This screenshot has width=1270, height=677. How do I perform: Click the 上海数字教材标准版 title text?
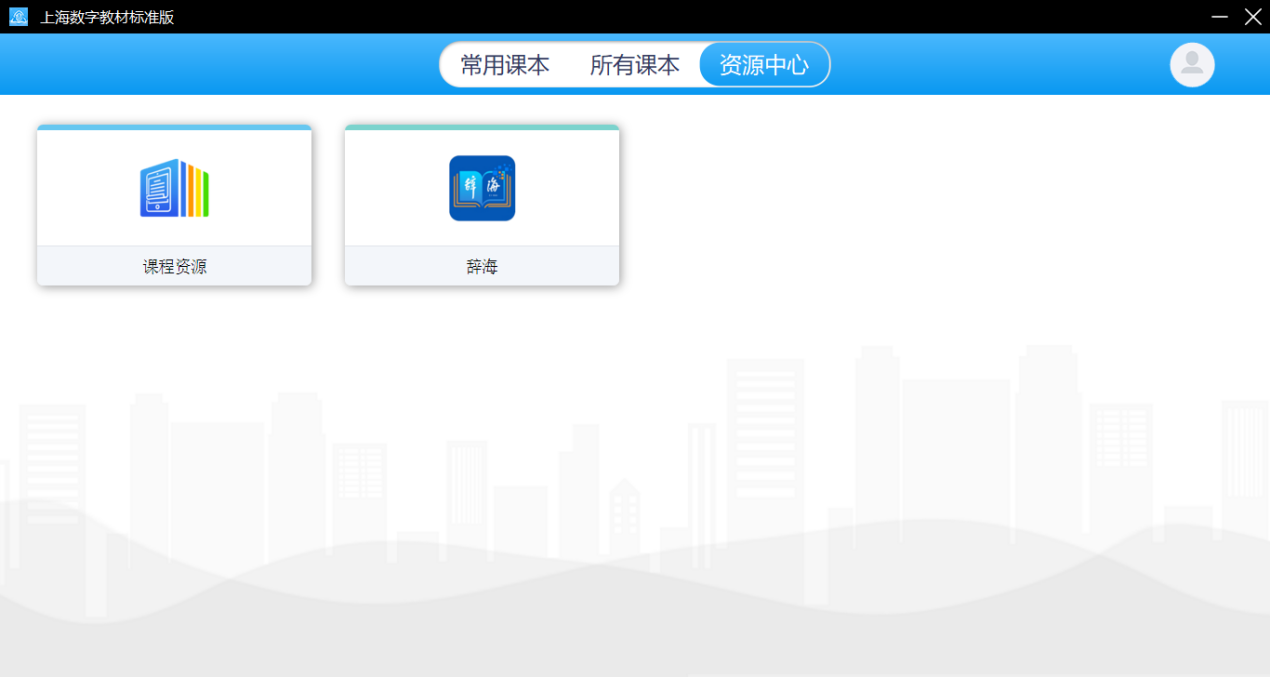pos(107,17)
